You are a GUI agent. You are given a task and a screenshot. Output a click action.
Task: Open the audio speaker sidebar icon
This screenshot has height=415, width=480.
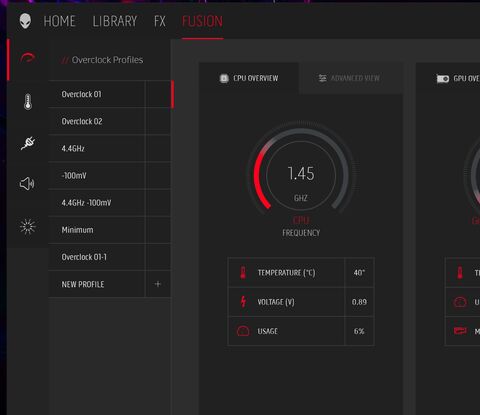coord(27,184)
